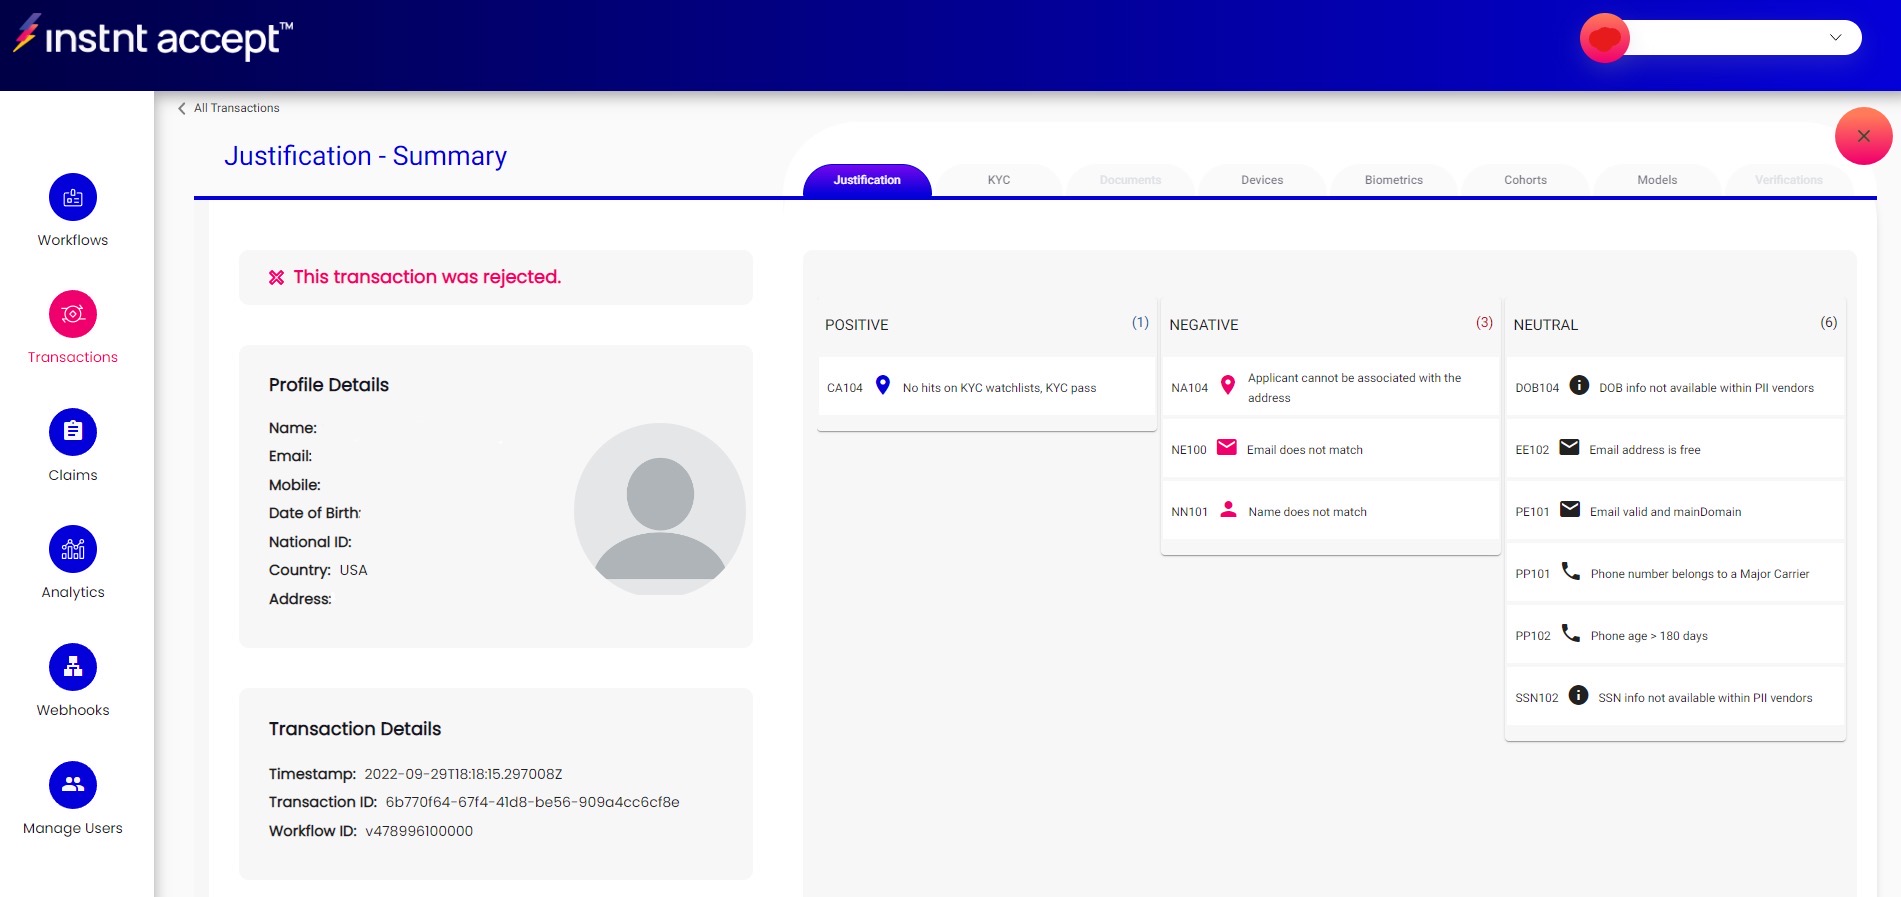Image resolution: width=1901 pixels, height=897 pixels.
Task: Click the phone icon beside PP102
Action: (x=1571, y=633)
